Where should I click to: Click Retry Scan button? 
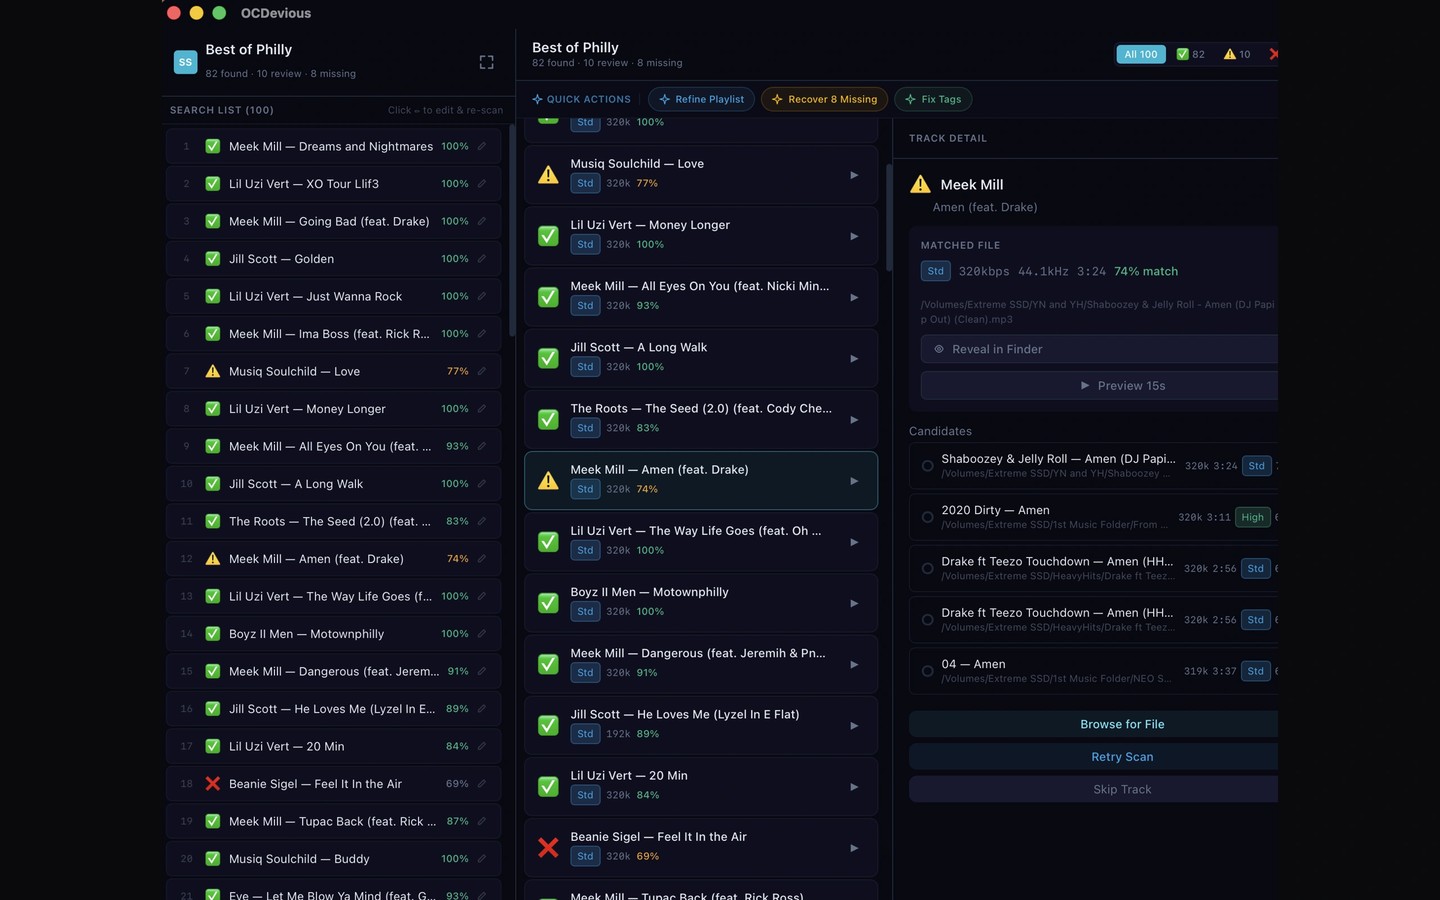pyautogui.click(x=1093, y=757)
